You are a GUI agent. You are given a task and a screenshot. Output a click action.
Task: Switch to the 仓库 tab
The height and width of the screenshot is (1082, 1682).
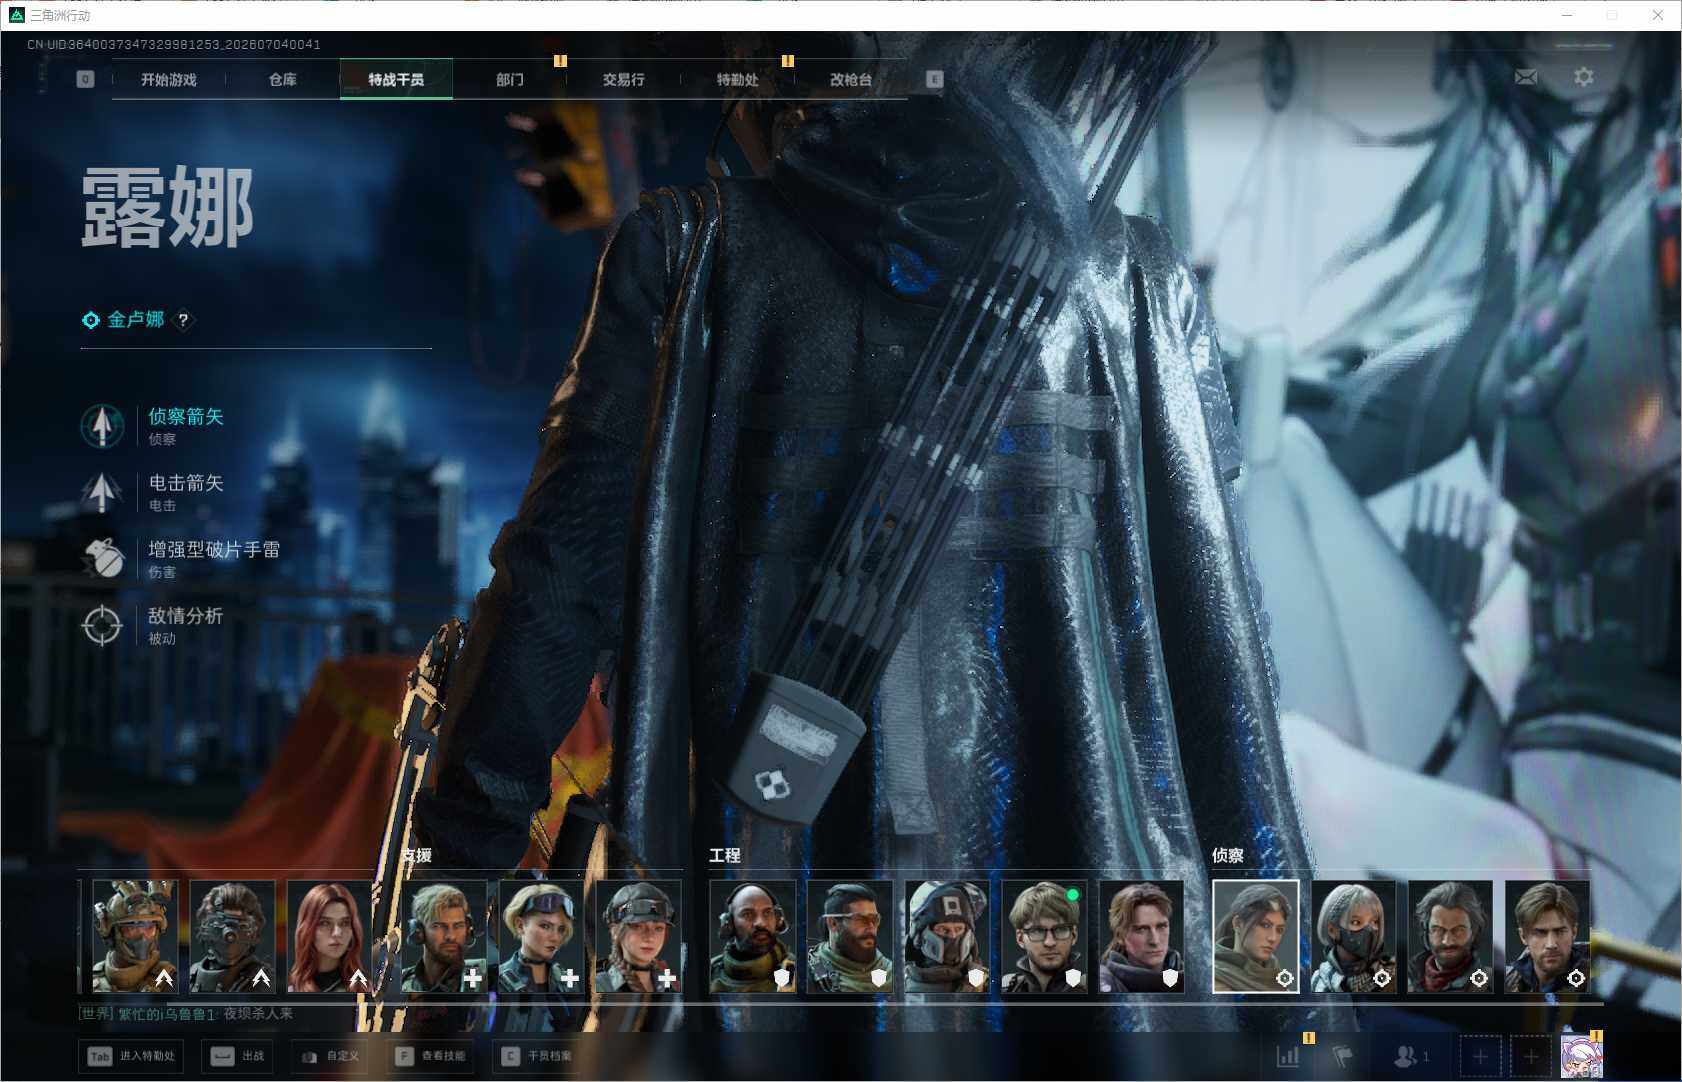[x=283, y=79]
